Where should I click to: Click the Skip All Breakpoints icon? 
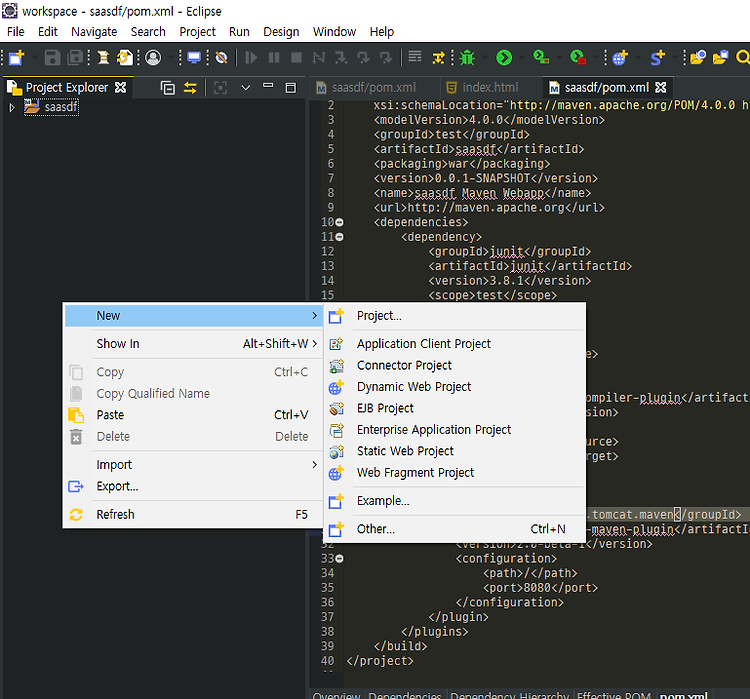[x=221, y=58]
